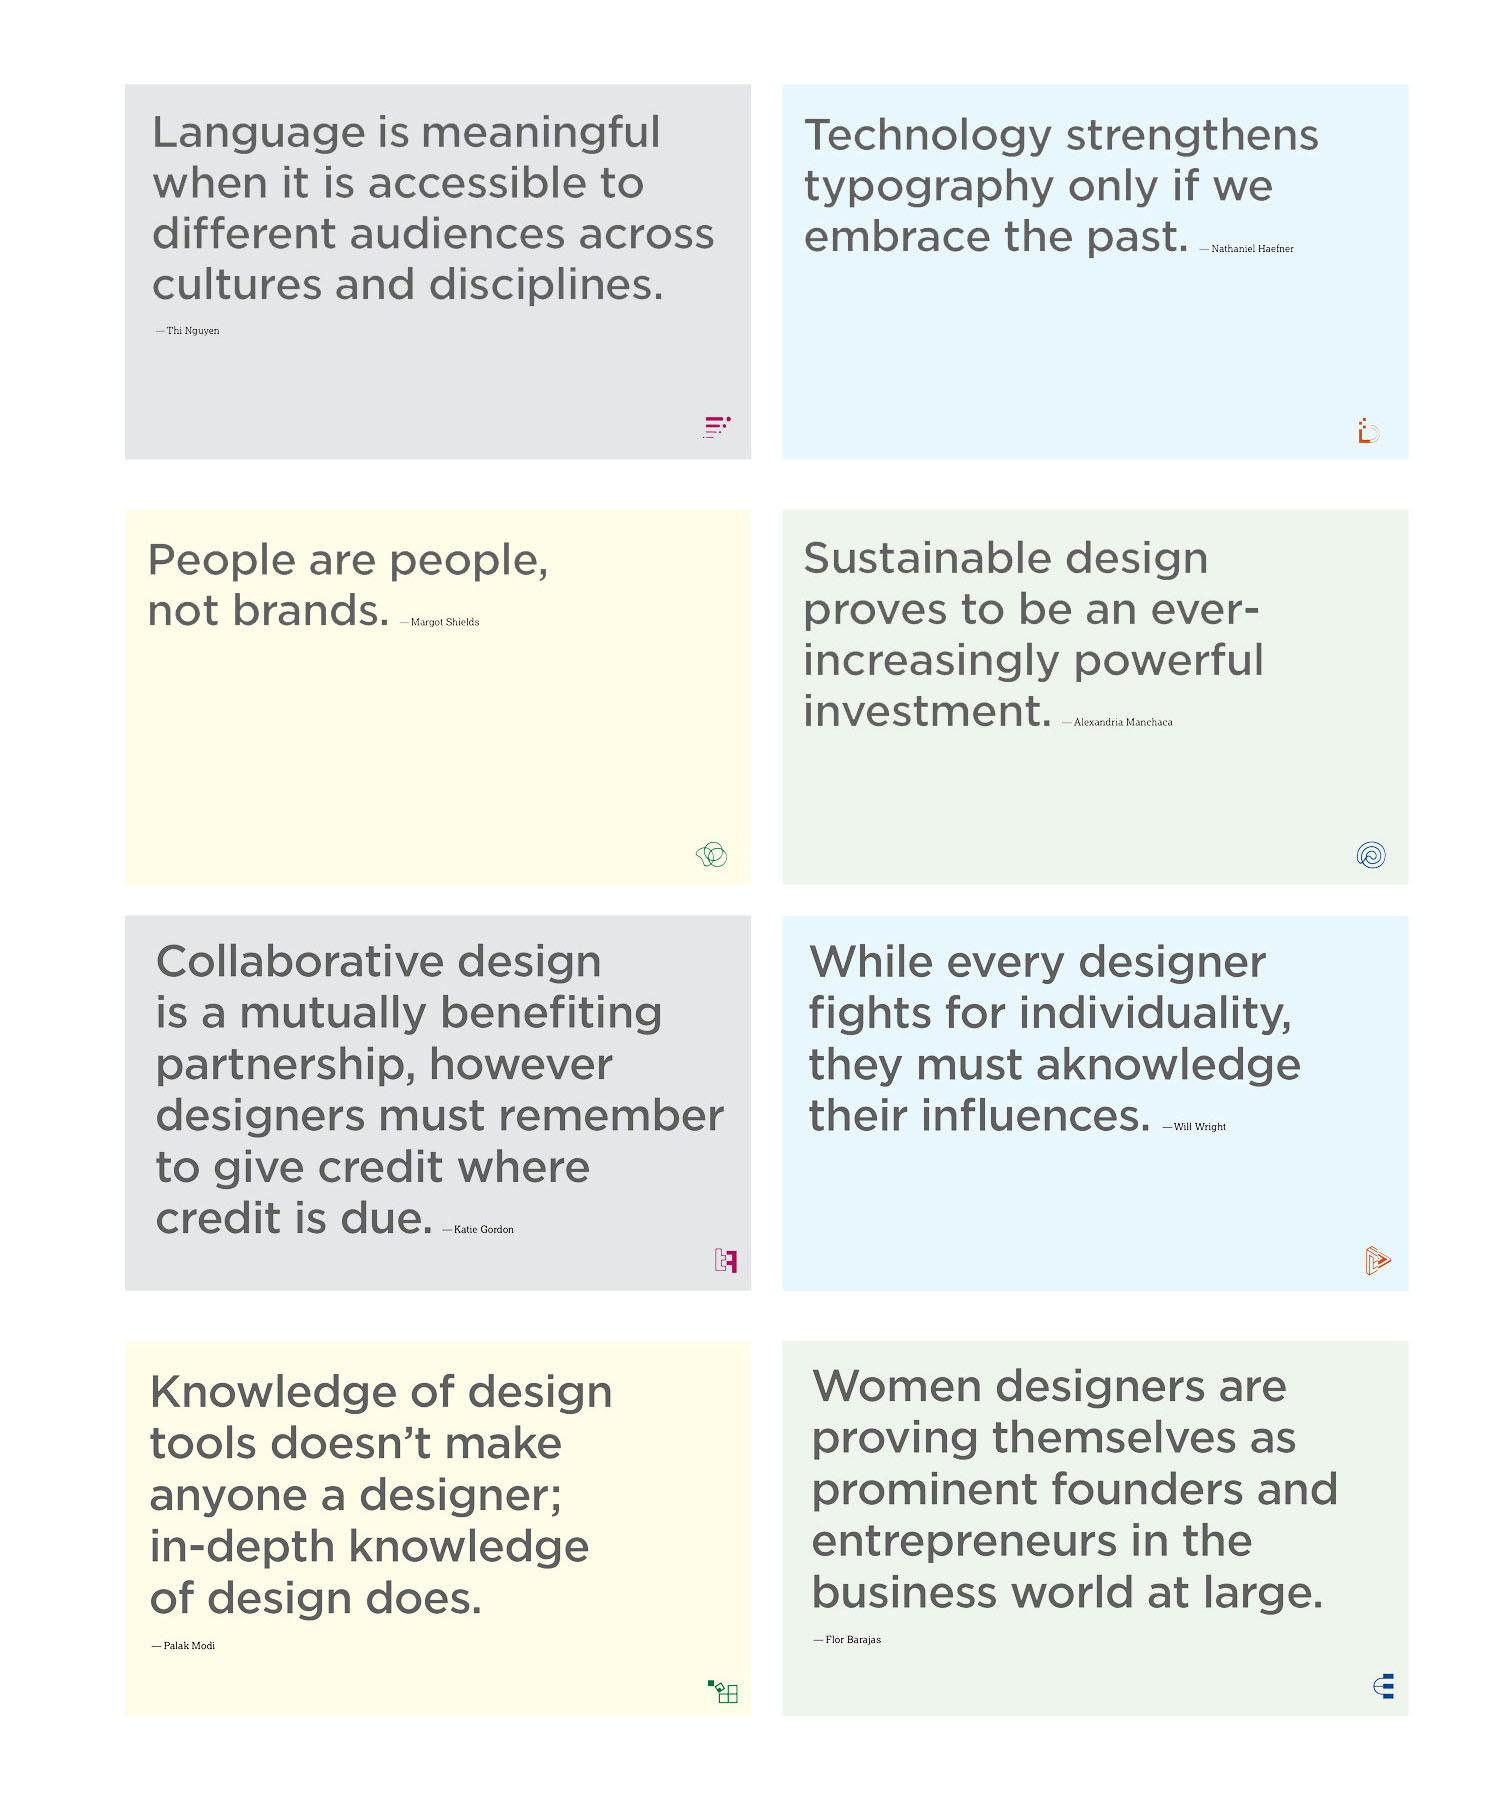Click the blue E-shaped icon on Flor Barajas card

[1384, 1686]
